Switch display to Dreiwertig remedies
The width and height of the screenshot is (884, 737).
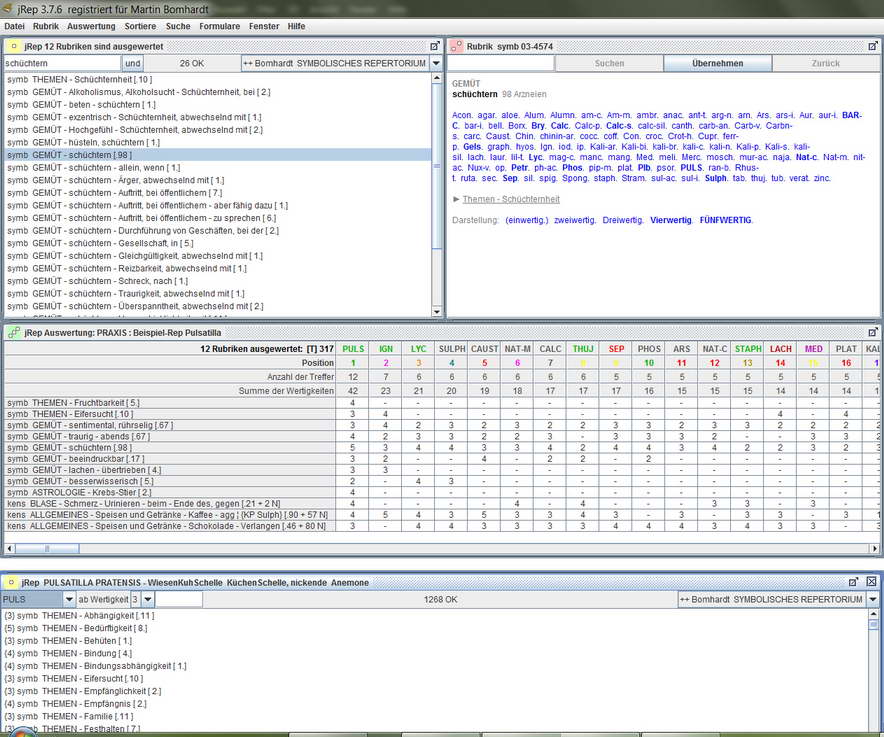[x=622, y=220]
